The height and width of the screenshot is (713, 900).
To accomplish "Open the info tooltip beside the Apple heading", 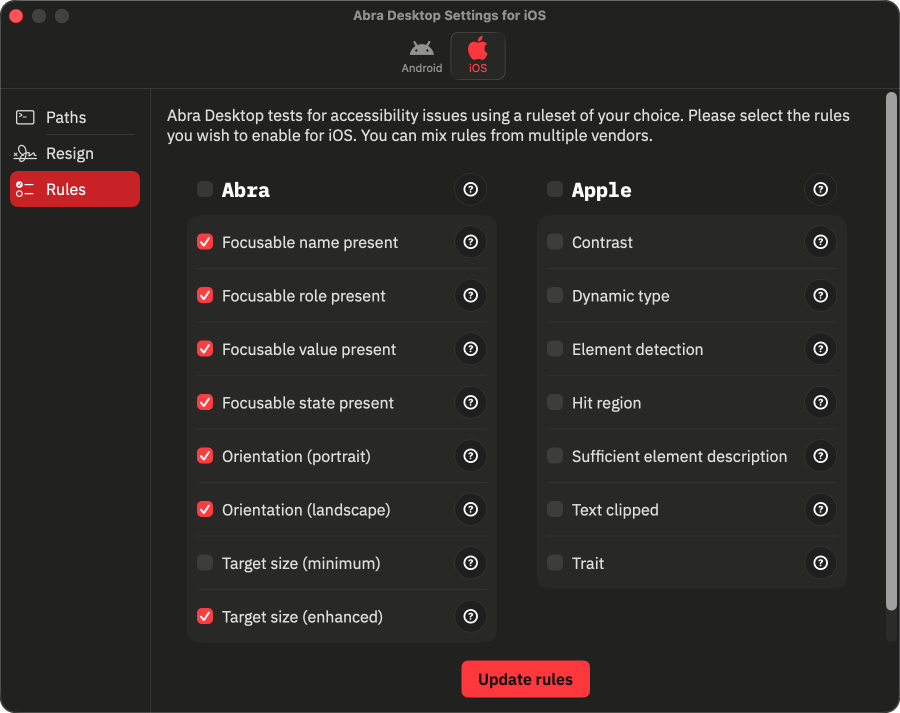I will pos(820,189).
